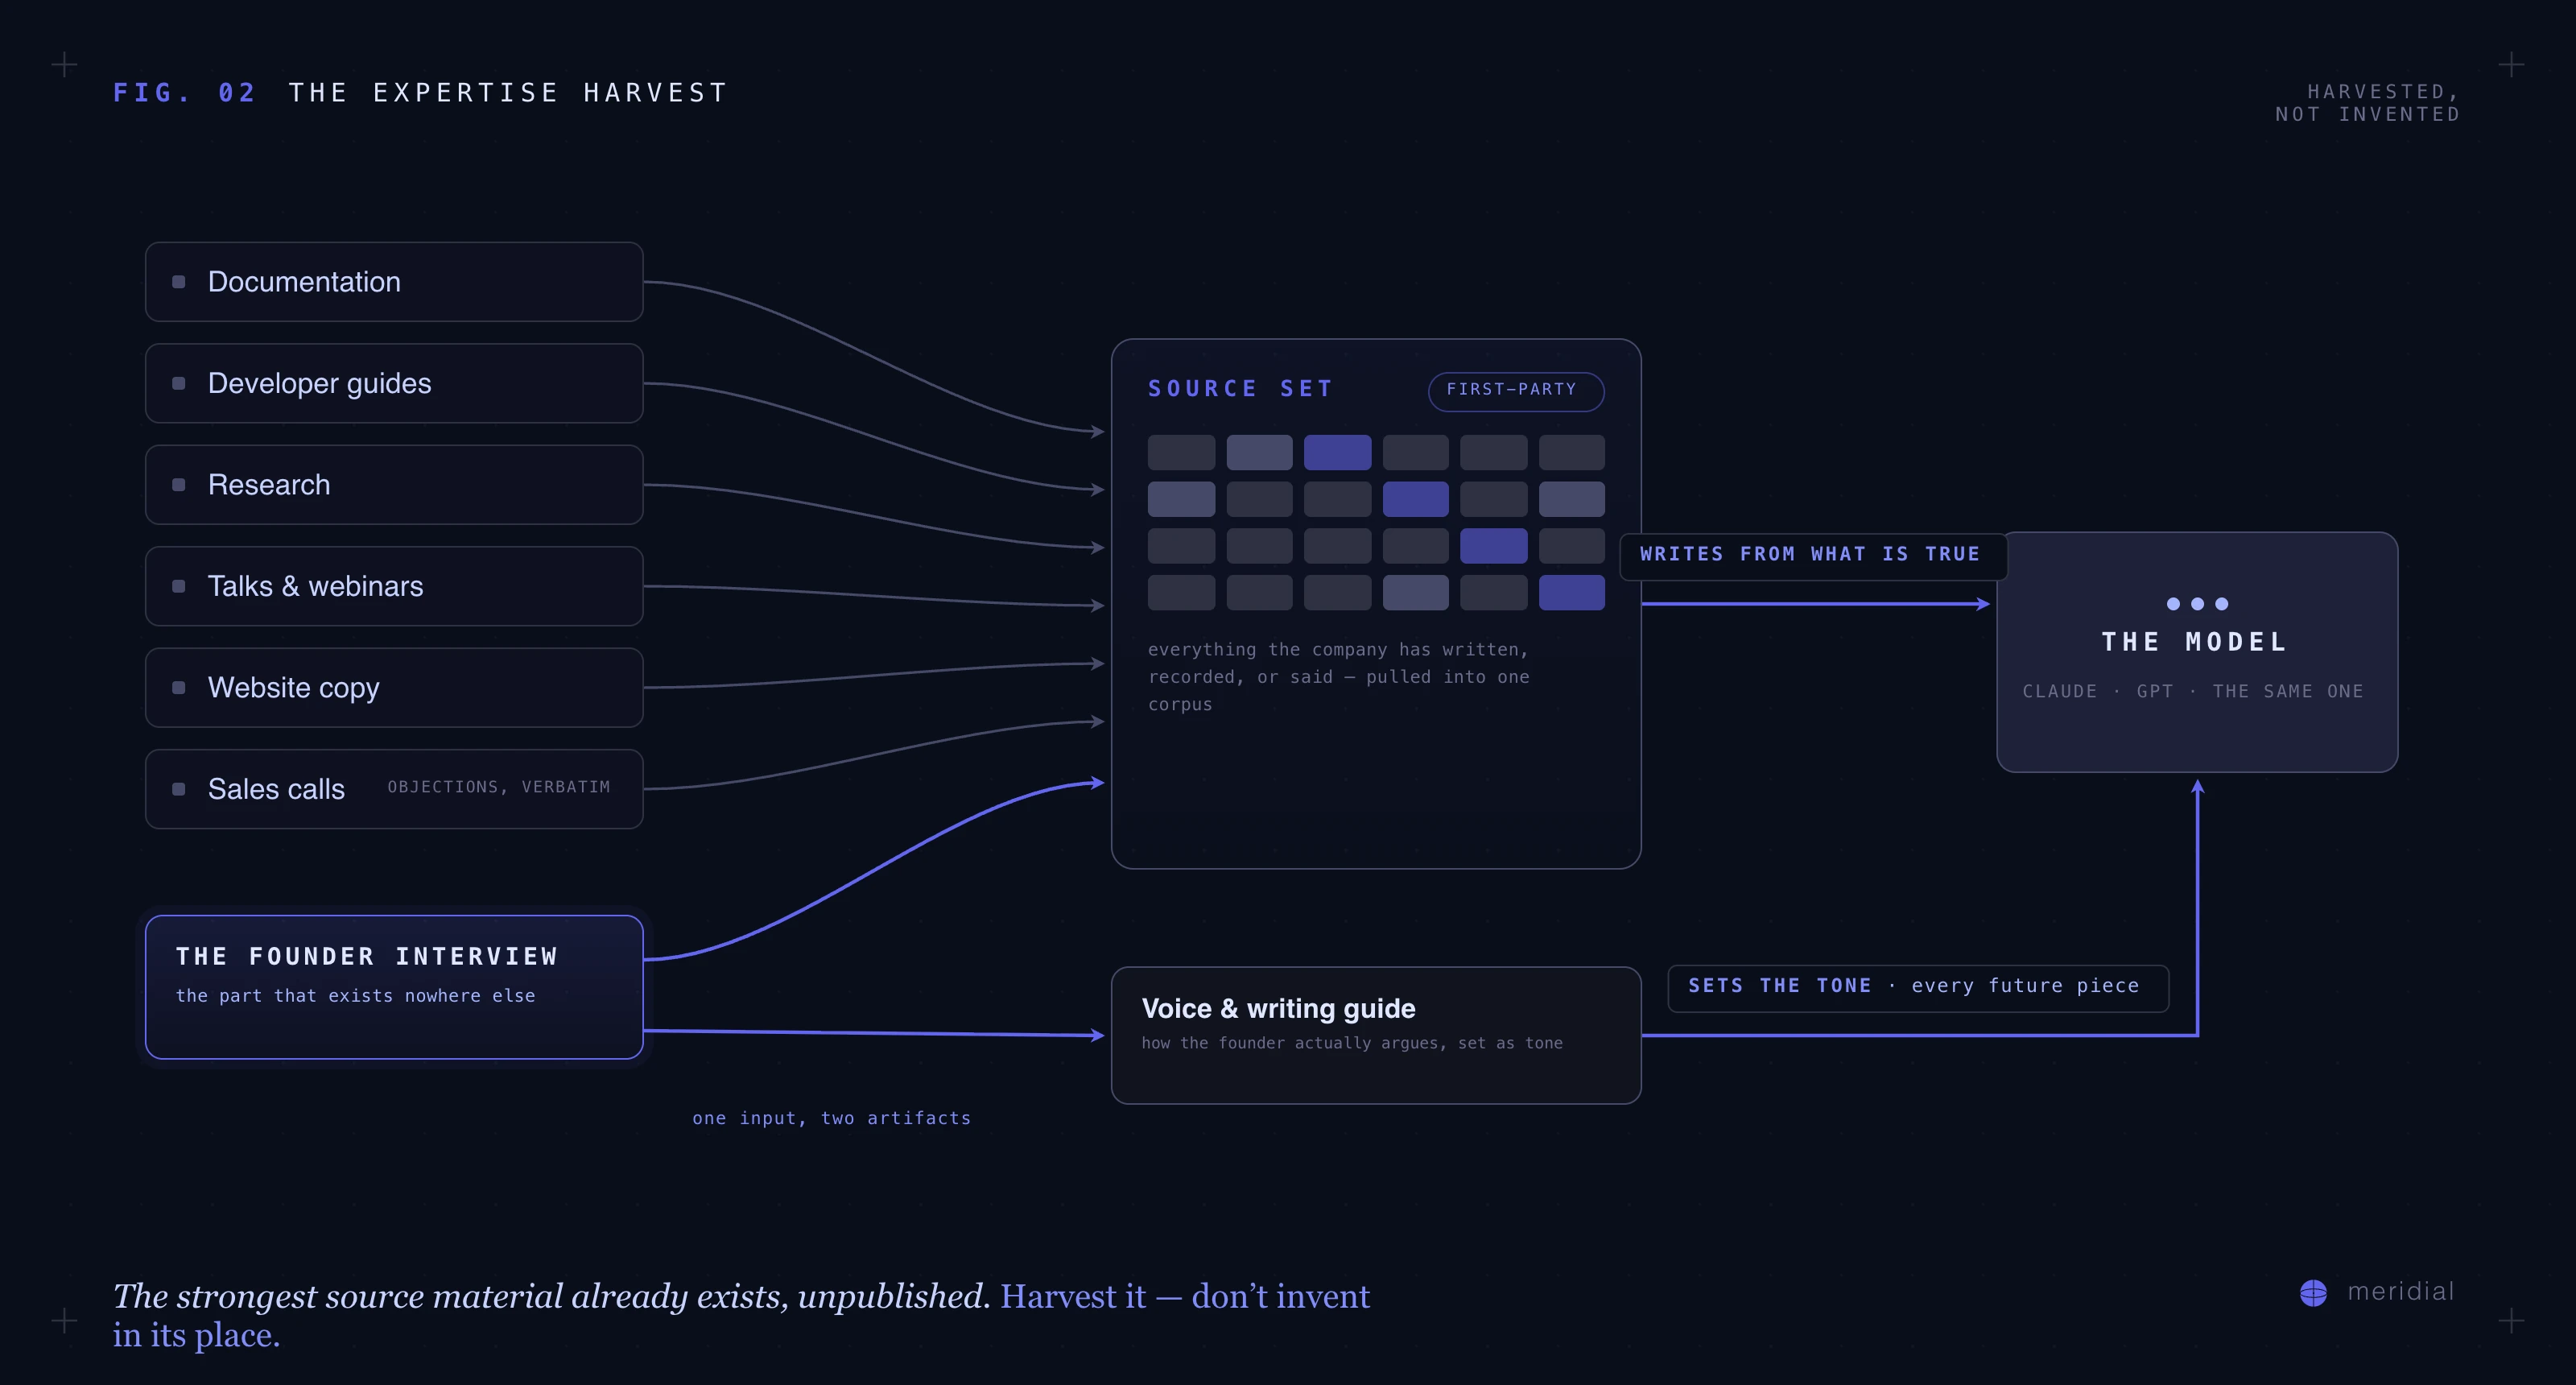Click the plus crosshair mark at top-left corner
Viewport: 2576px width, 1385px height.
point(64,65)
